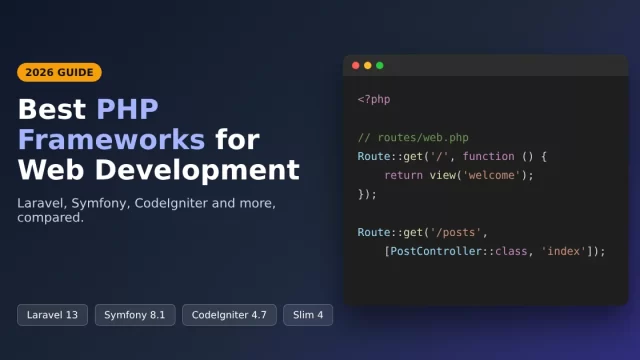Select the Slim 4 tag

[308, 315]
